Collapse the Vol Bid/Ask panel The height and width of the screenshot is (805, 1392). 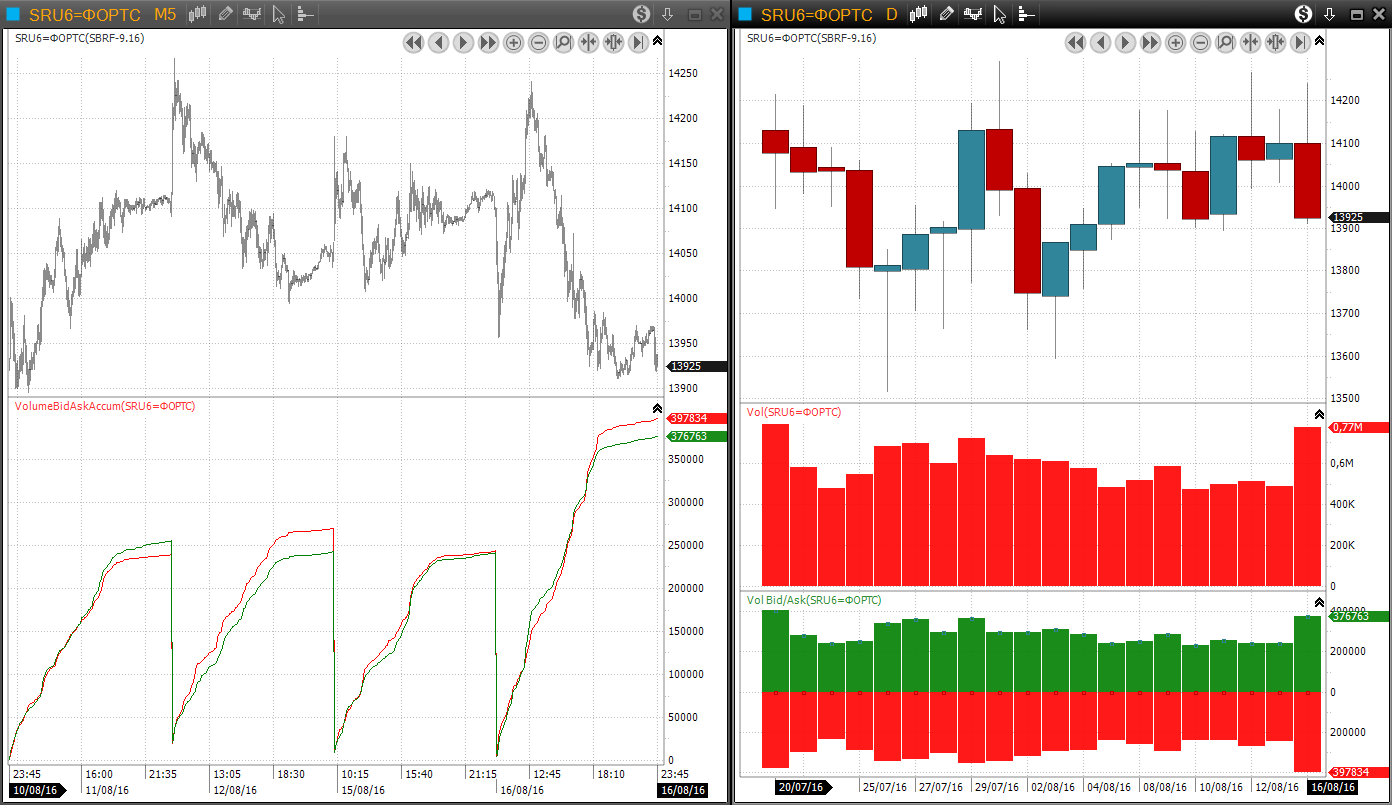point(1319,602)
